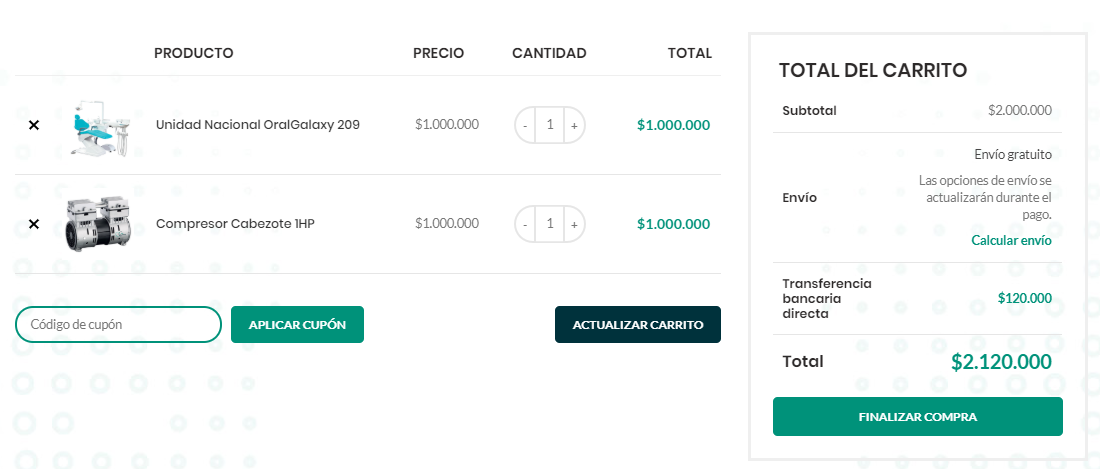
Task: Click the Actualizar Carrito button
Action: coord(638,325)
